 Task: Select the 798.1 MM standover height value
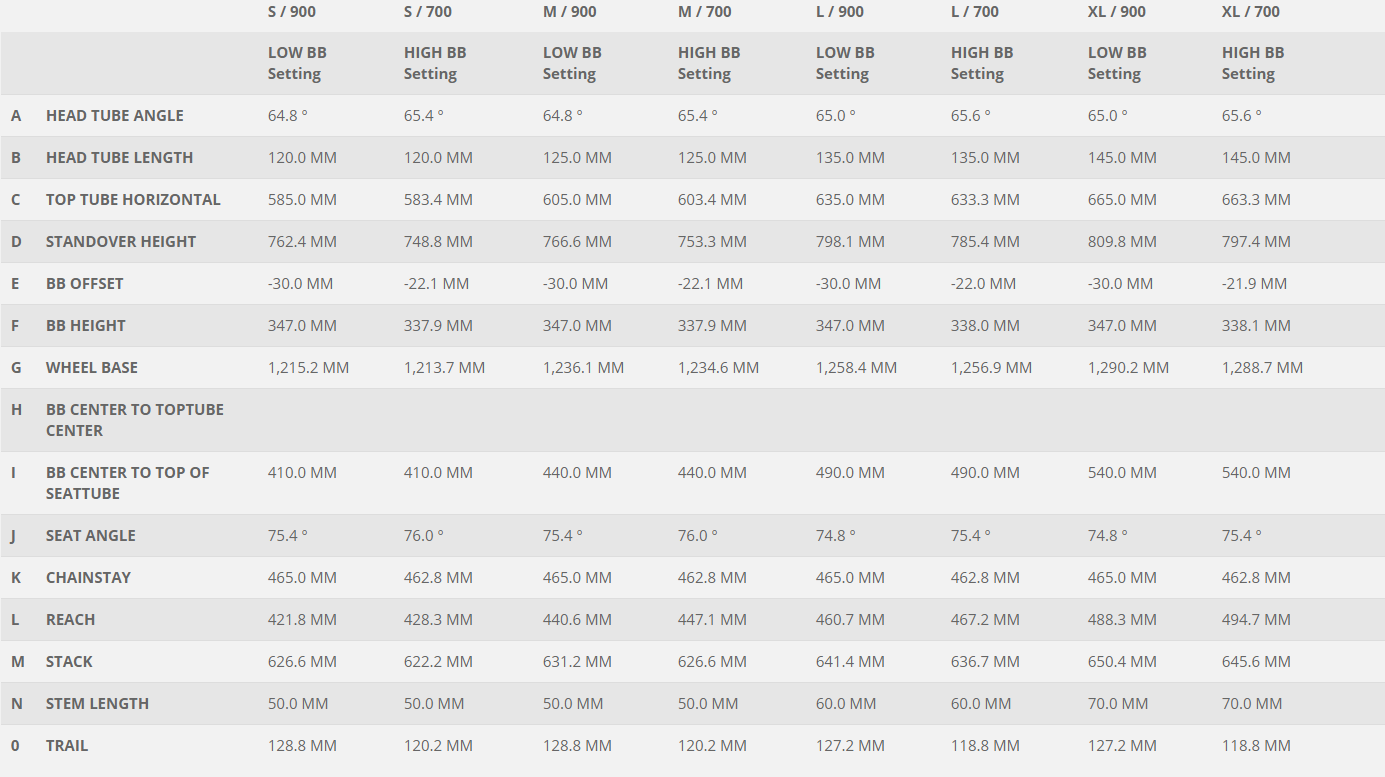[x=850, y=242]
